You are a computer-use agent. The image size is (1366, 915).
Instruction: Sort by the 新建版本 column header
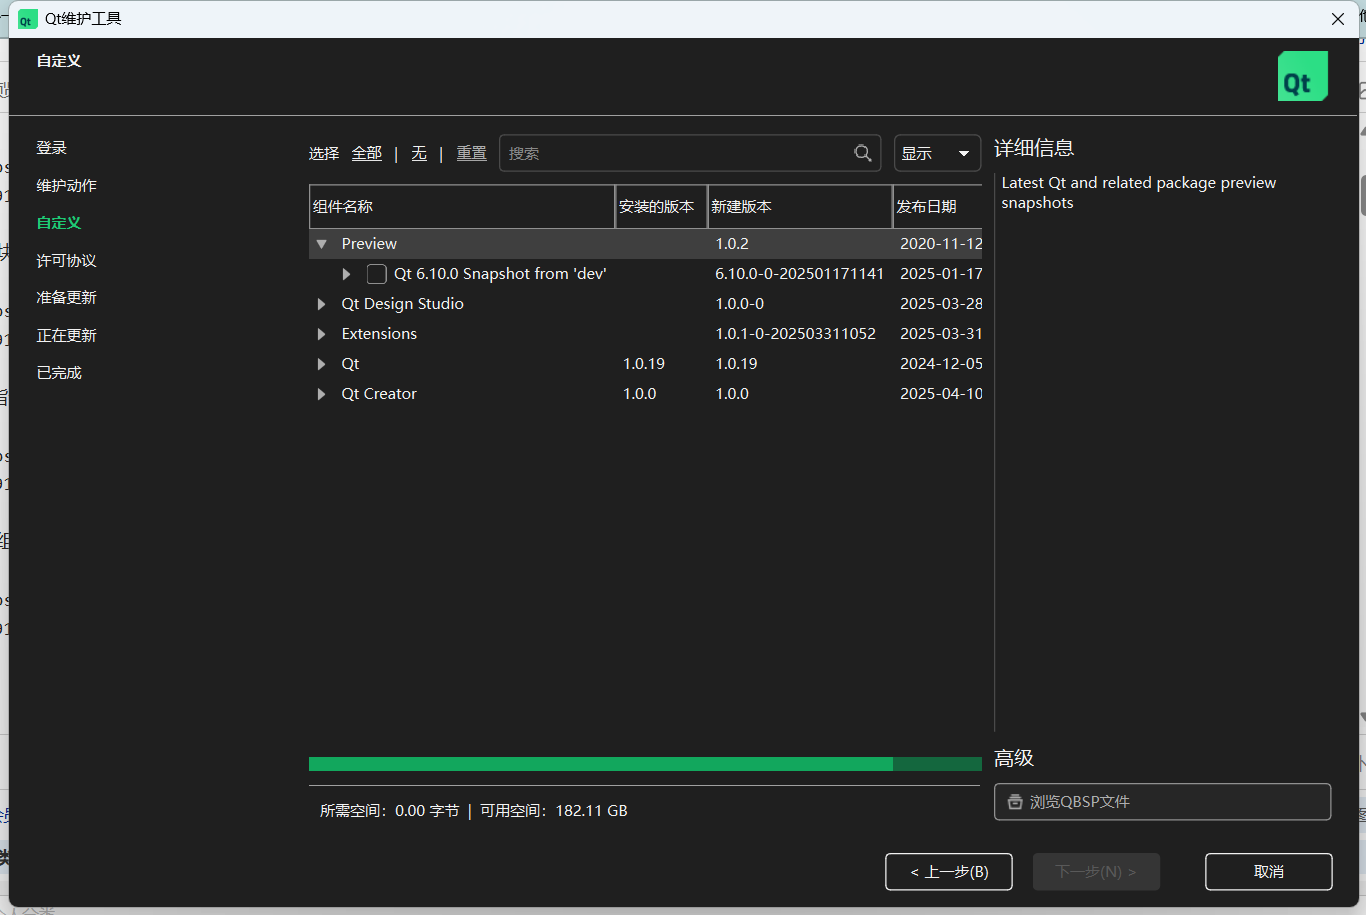pyautogui.click(x=800, y=207)
